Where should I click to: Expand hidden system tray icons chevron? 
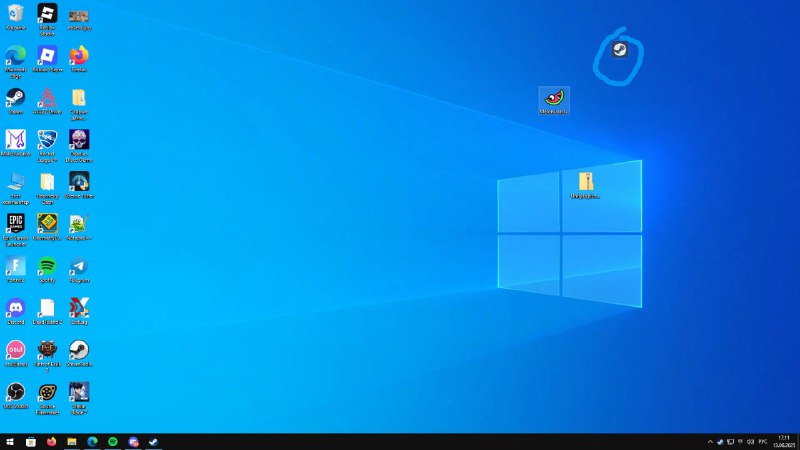point(710,441)
